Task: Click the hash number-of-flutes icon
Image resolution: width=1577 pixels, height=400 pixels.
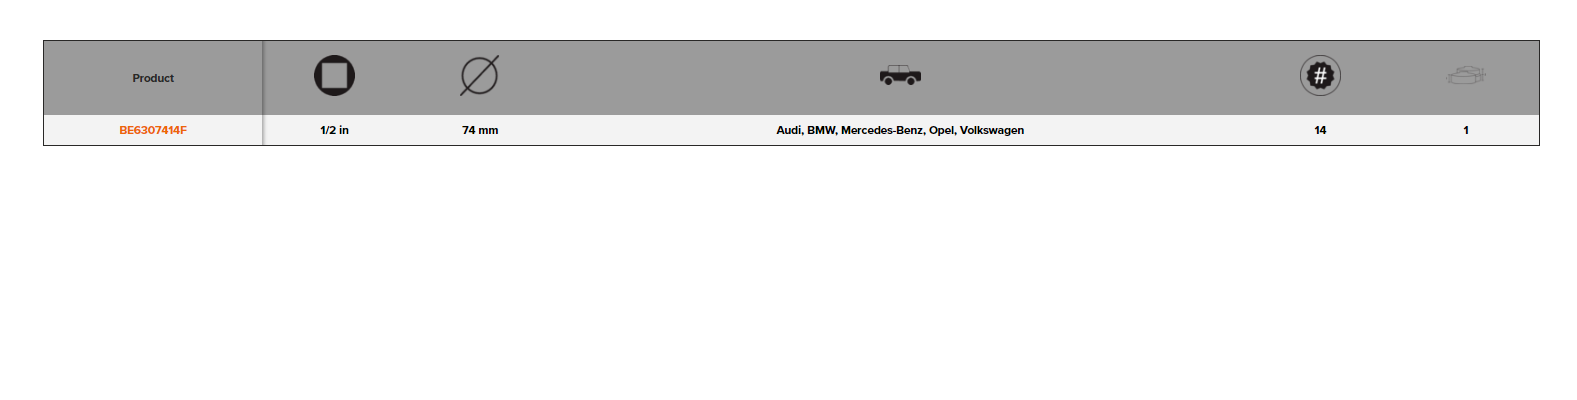Action: [1320, 76]
